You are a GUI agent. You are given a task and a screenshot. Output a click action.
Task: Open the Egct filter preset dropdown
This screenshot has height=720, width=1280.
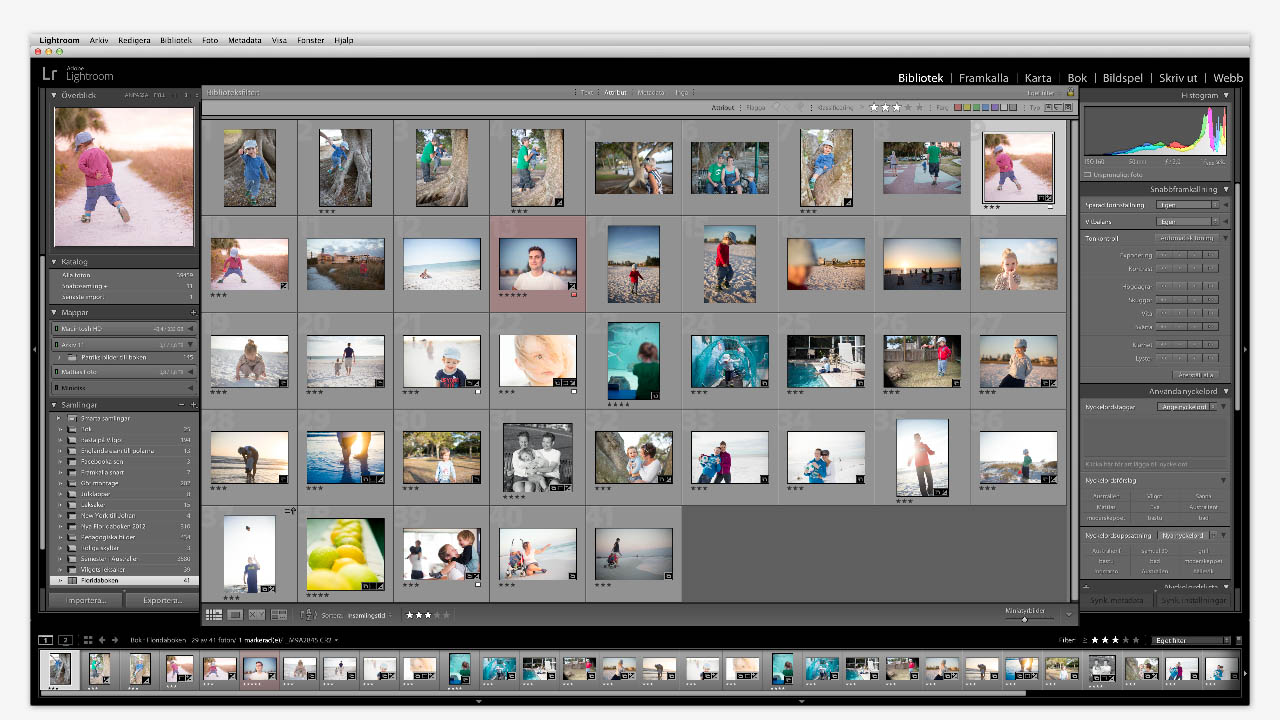pyautogui.click(x=1190, y=640)
